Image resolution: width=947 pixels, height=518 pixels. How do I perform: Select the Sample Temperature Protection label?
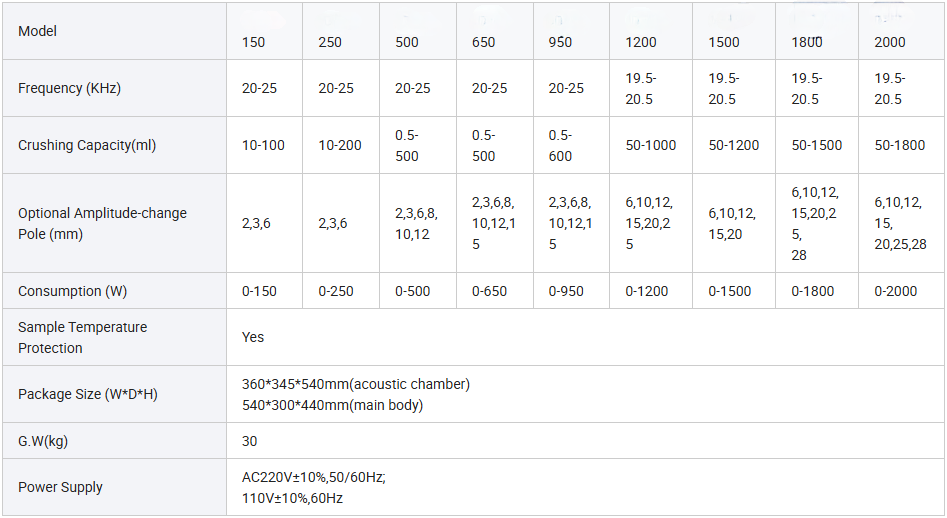(82, 337)
